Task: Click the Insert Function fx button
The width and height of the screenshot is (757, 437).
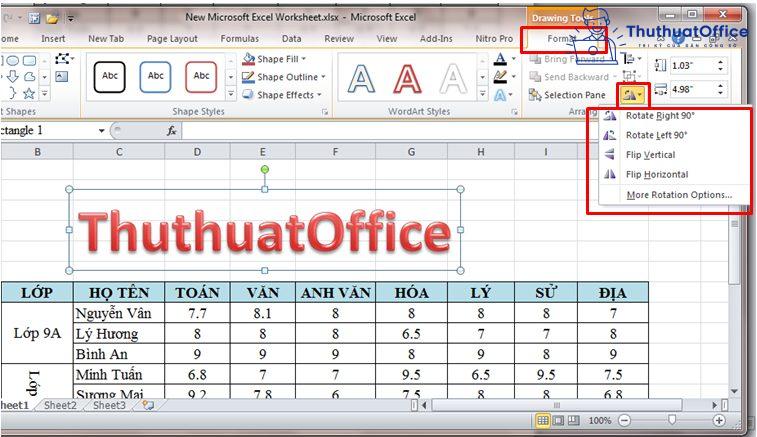Action: click(171, 131)
